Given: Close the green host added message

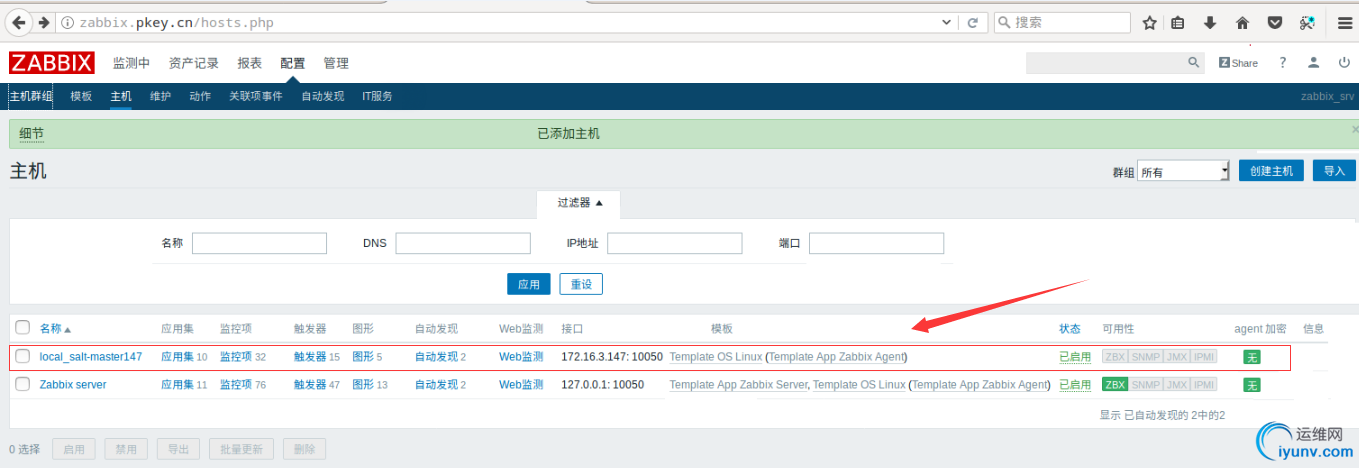Looking at the screenshot, I should point(1355,129).
